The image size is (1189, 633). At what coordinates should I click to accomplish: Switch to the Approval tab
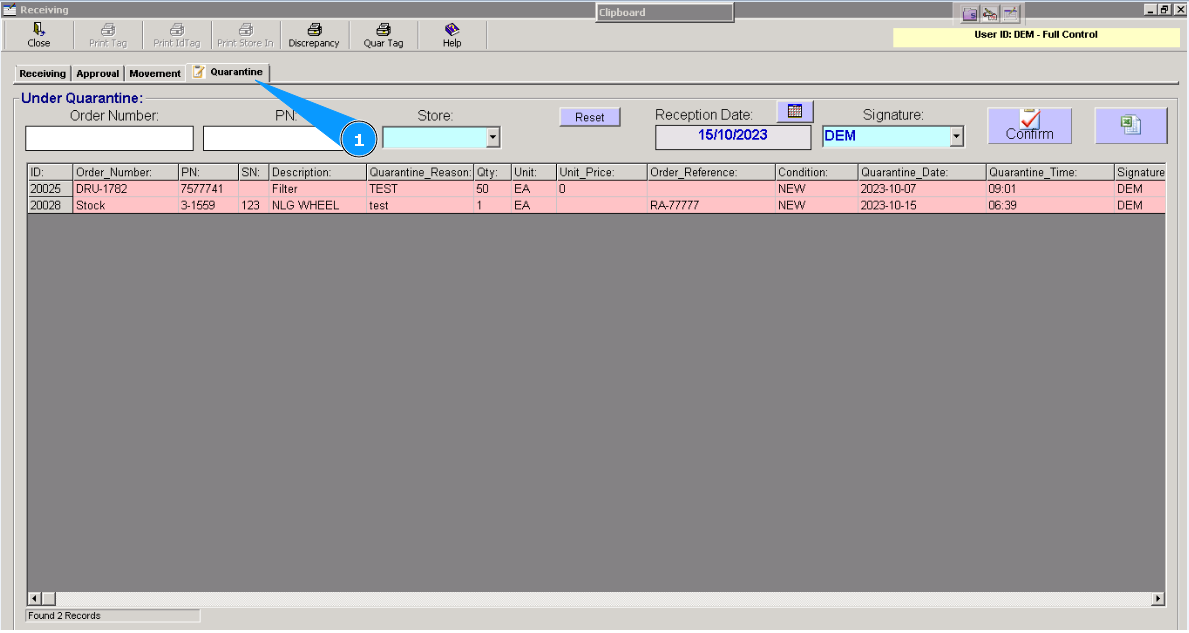[x=97, y=72]
